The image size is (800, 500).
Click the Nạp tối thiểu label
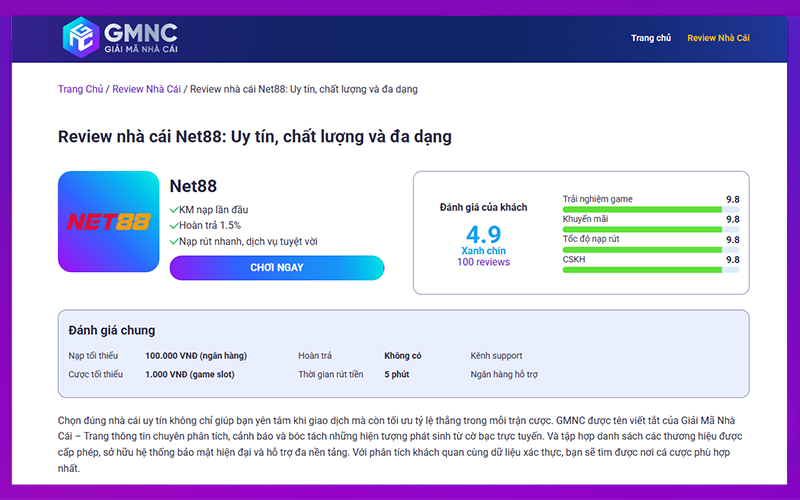point(93,356)
